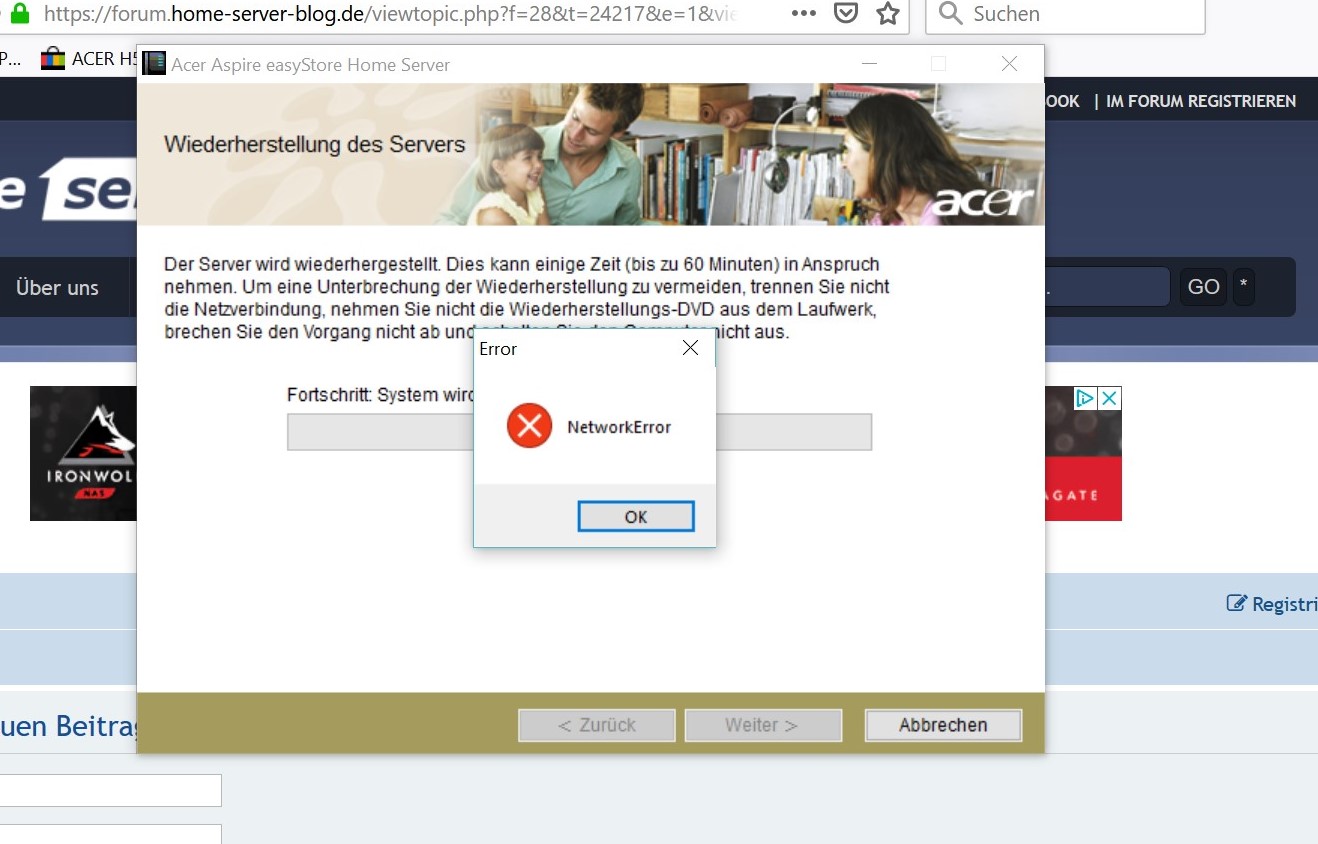Close the Seagate advertisement

click(x=1110, y=397)
